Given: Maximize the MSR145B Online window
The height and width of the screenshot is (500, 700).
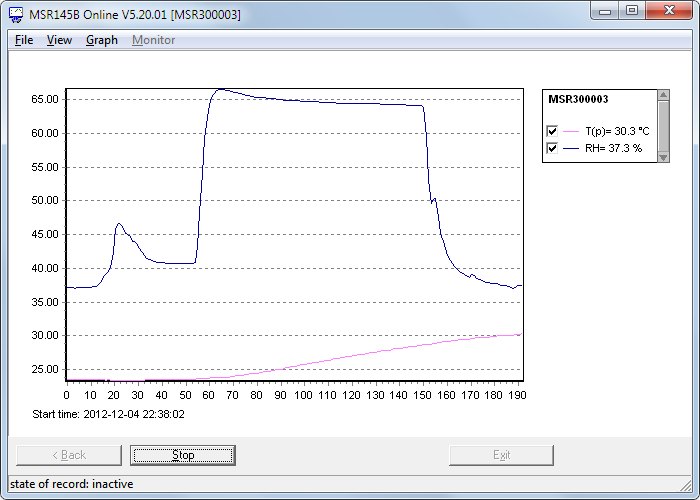Looking at the screenshot, I should [x=632, y=11].
